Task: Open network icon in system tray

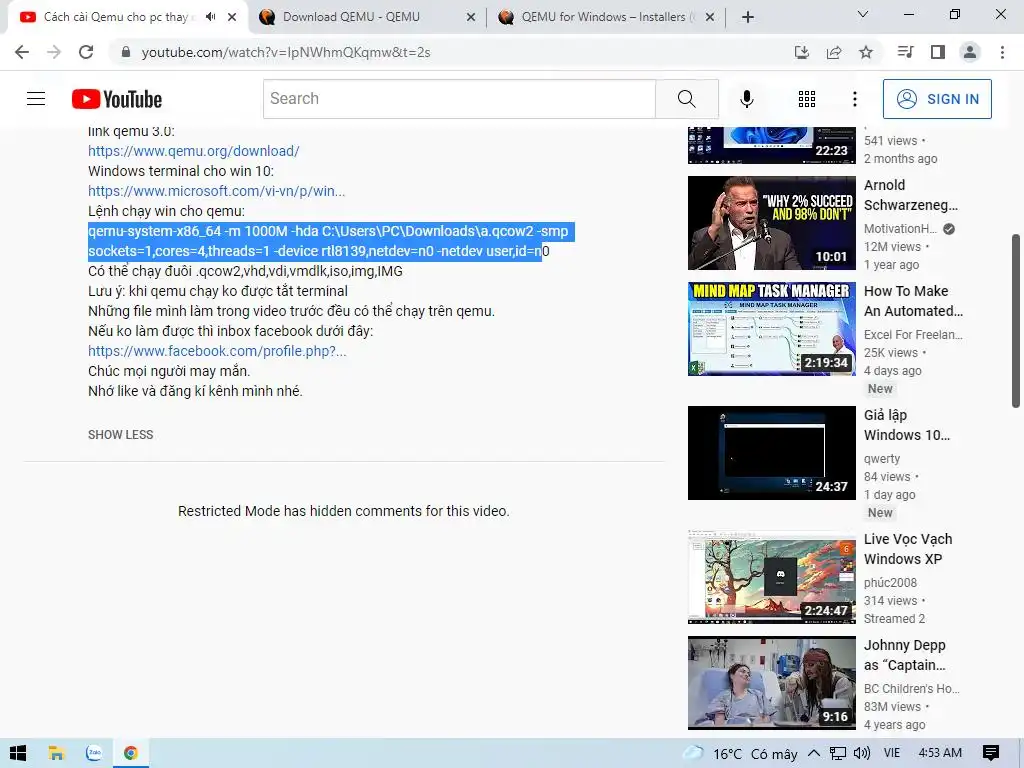Action: point(838,753)
